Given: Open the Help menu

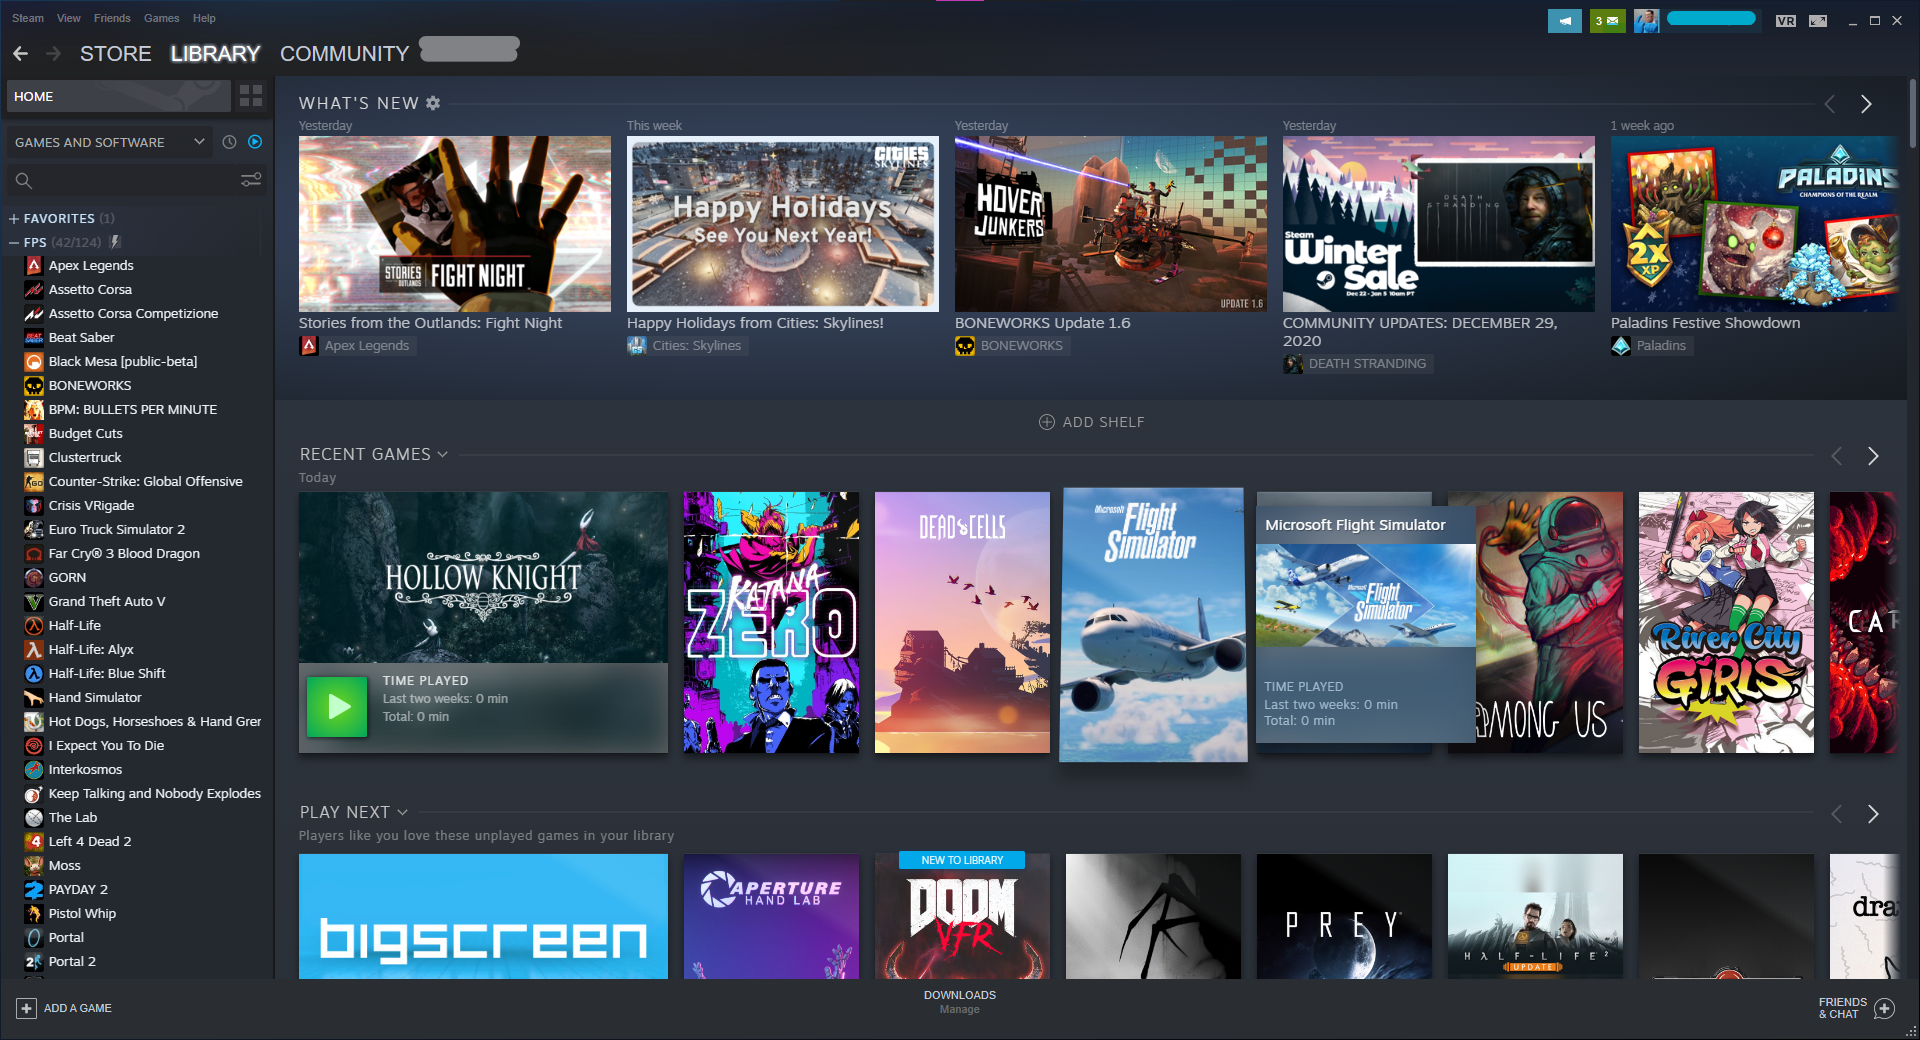Looking at the screenshot, I should [204, 18].
